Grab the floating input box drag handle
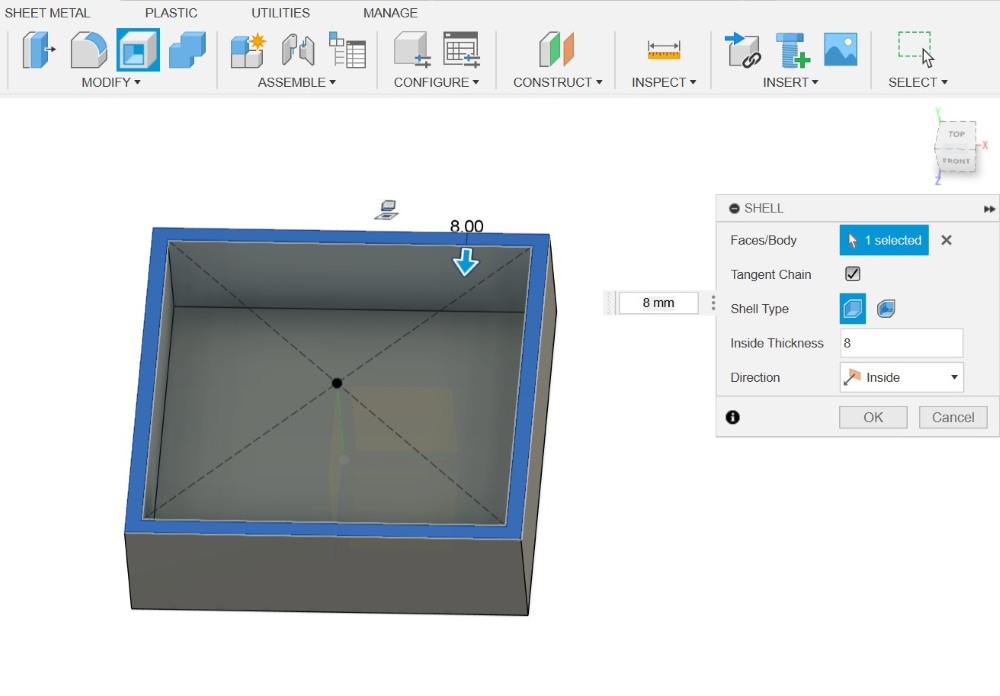1000x696 pixels. click(609, 302)
